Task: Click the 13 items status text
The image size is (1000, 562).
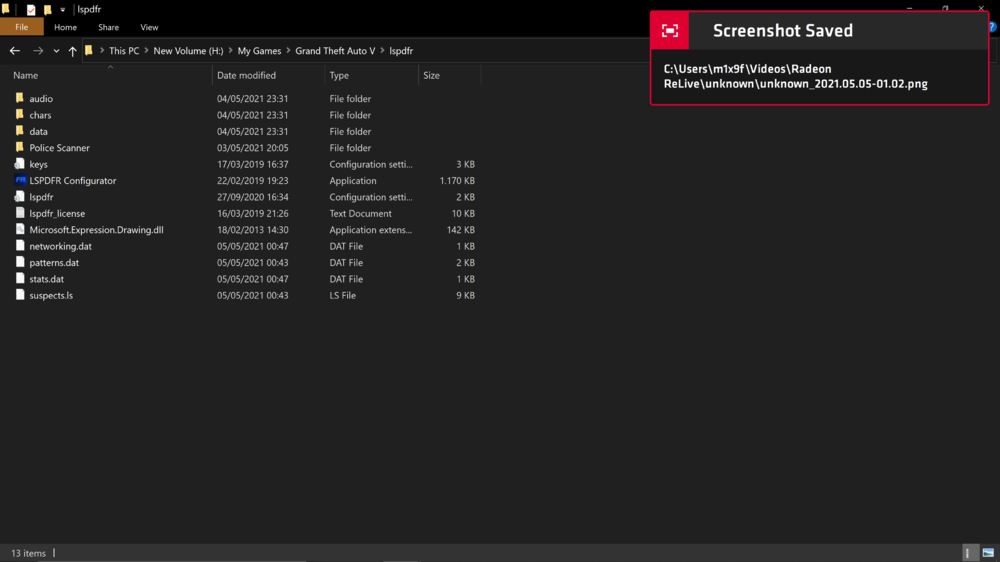Action: click(28, 553)
